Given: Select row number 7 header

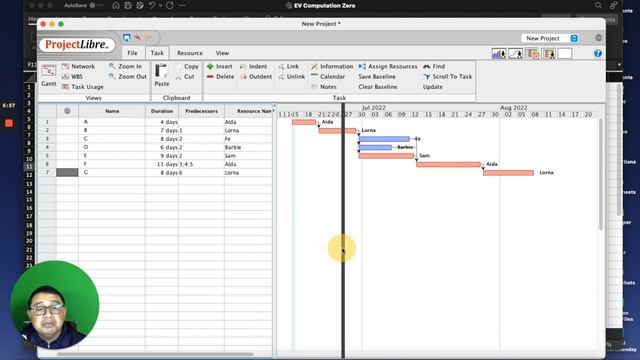Looking at the screenshot, I should (47, 173).
